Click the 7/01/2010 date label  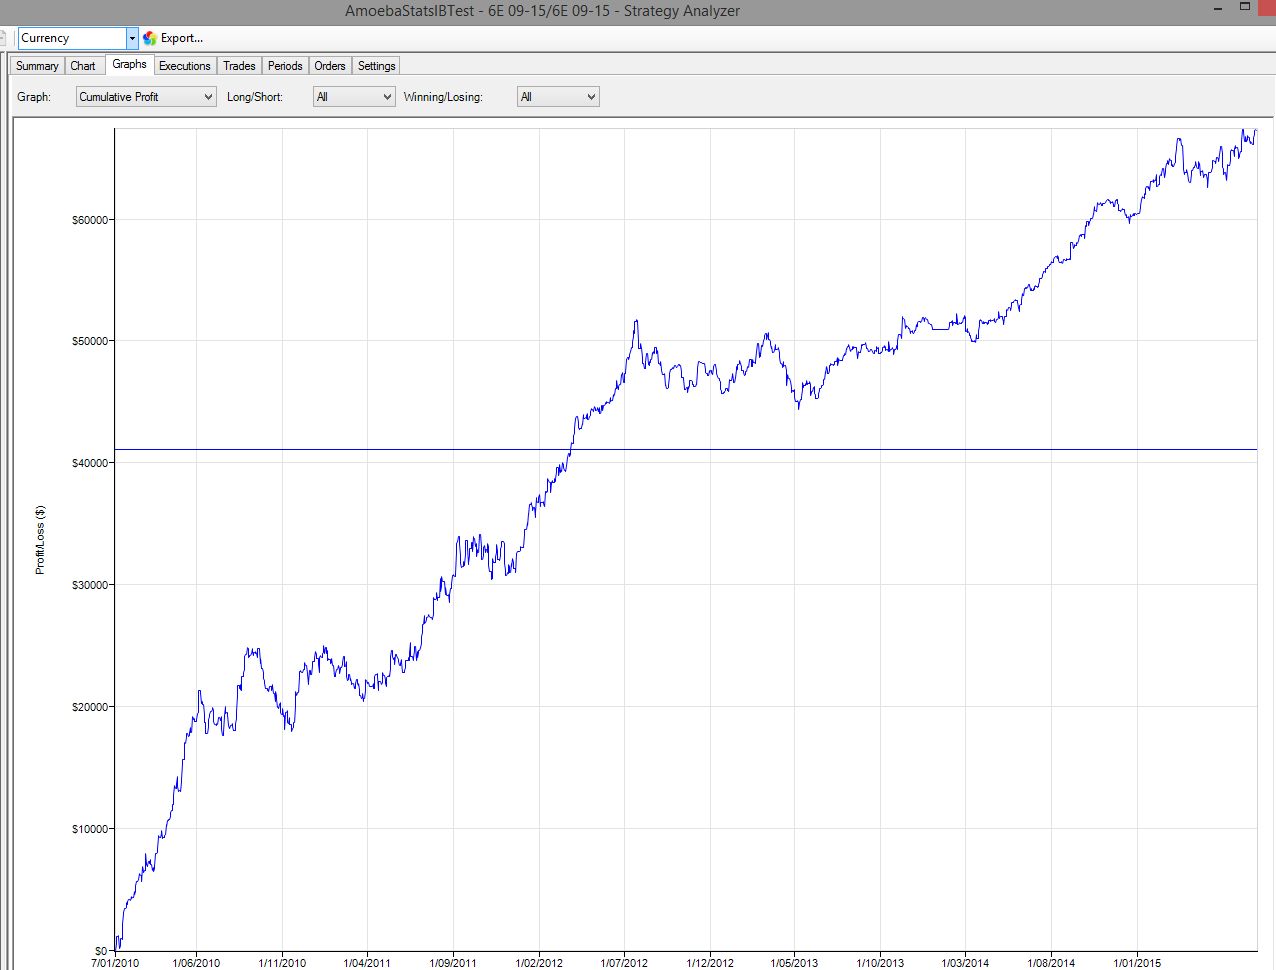point(115,963)
